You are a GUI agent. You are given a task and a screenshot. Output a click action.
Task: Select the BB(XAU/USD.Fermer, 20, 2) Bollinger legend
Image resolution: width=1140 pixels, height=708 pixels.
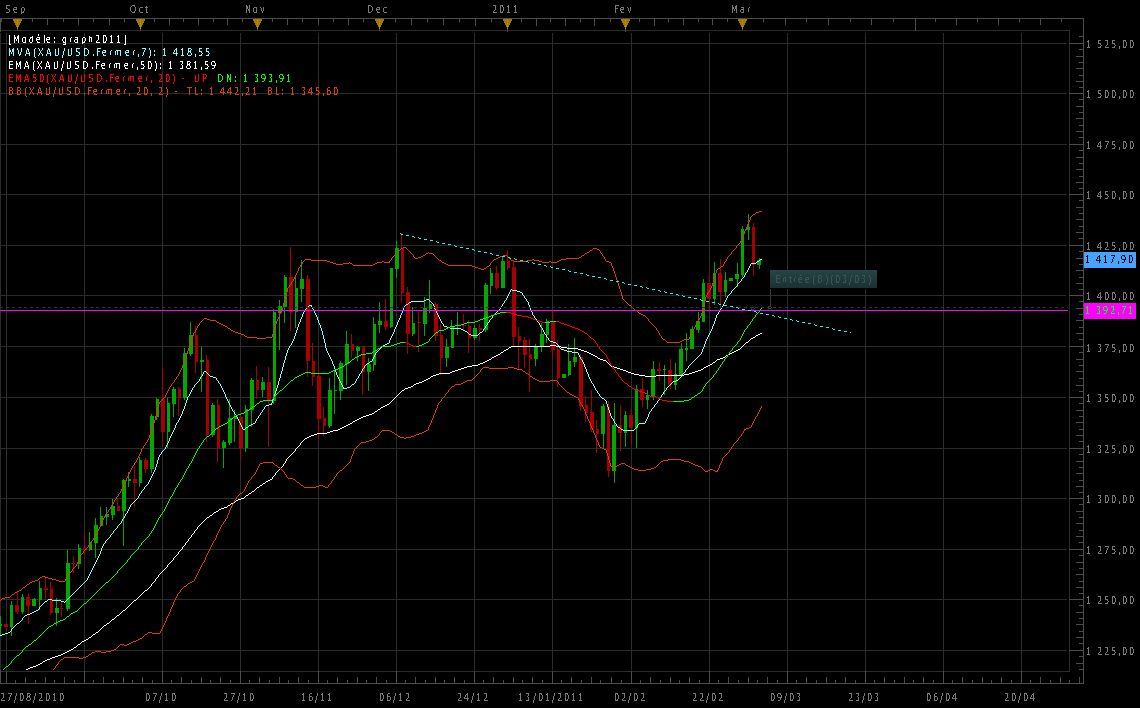(173, 92)
